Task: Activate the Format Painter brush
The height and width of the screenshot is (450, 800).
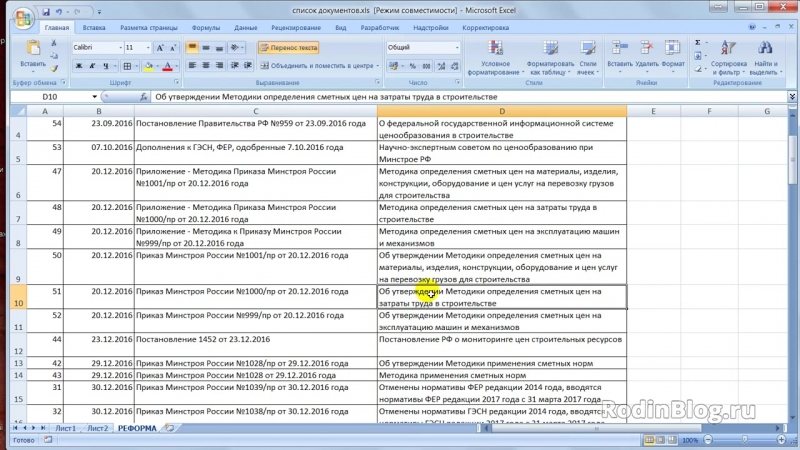Action: pos(54,67)
